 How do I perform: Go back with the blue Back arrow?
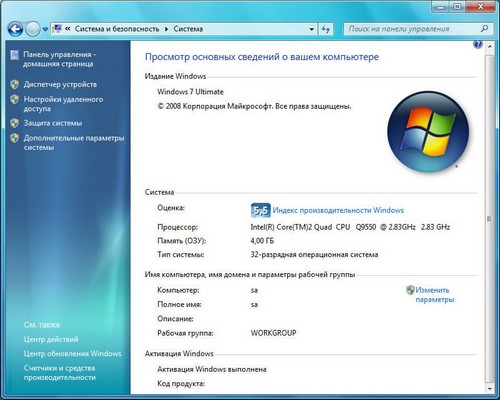(15, 29)
